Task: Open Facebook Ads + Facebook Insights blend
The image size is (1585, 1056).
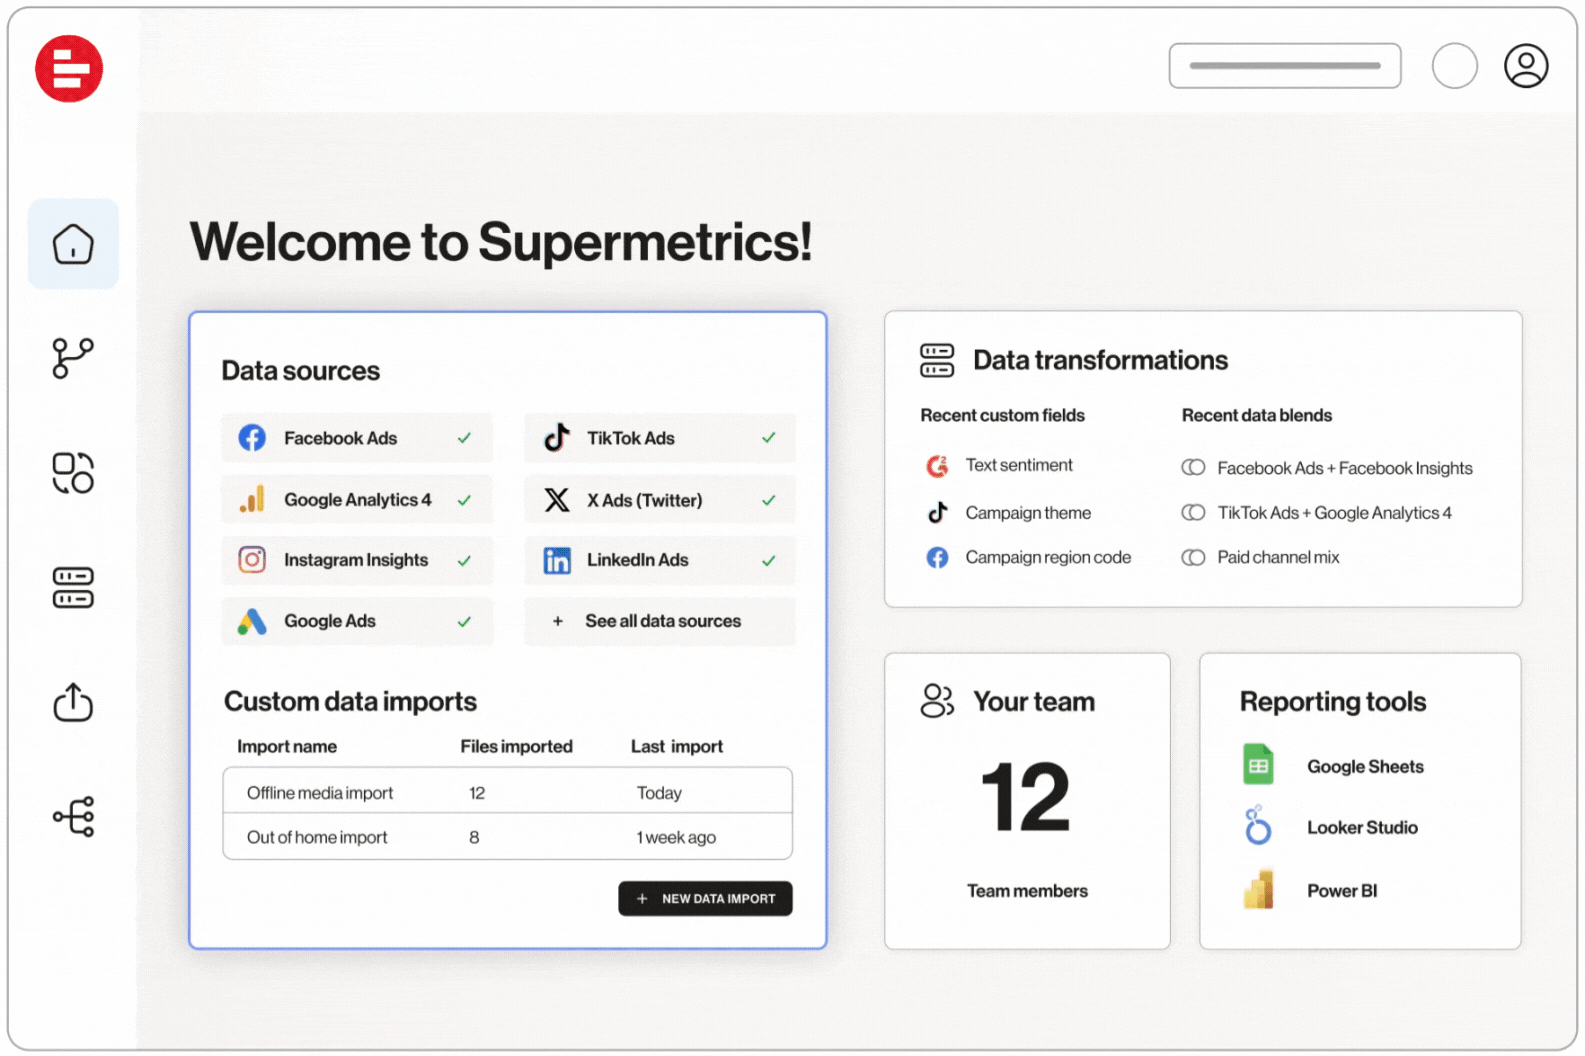Action: (x=1344, y=468)
